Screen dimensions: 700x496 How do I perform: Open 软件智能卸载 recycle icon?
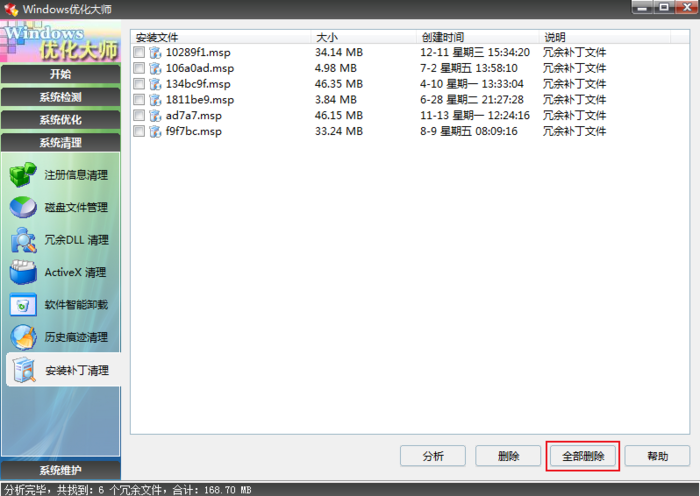pos(23,304)
